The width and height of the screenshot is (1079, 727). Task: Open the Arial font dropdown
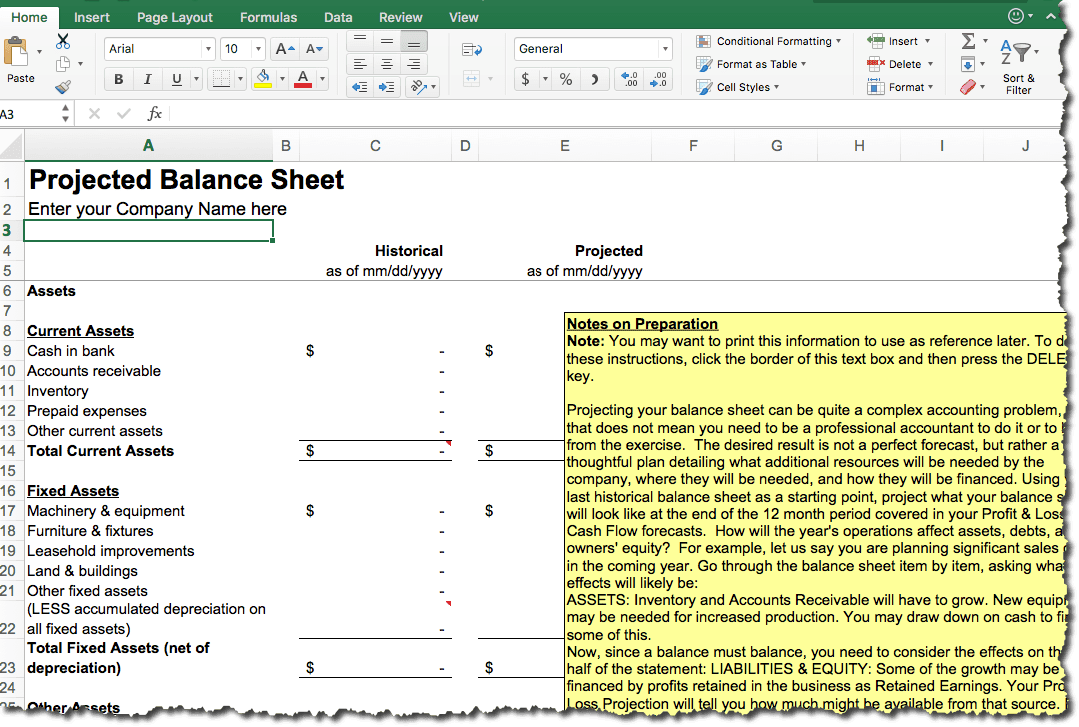point(207,49)
